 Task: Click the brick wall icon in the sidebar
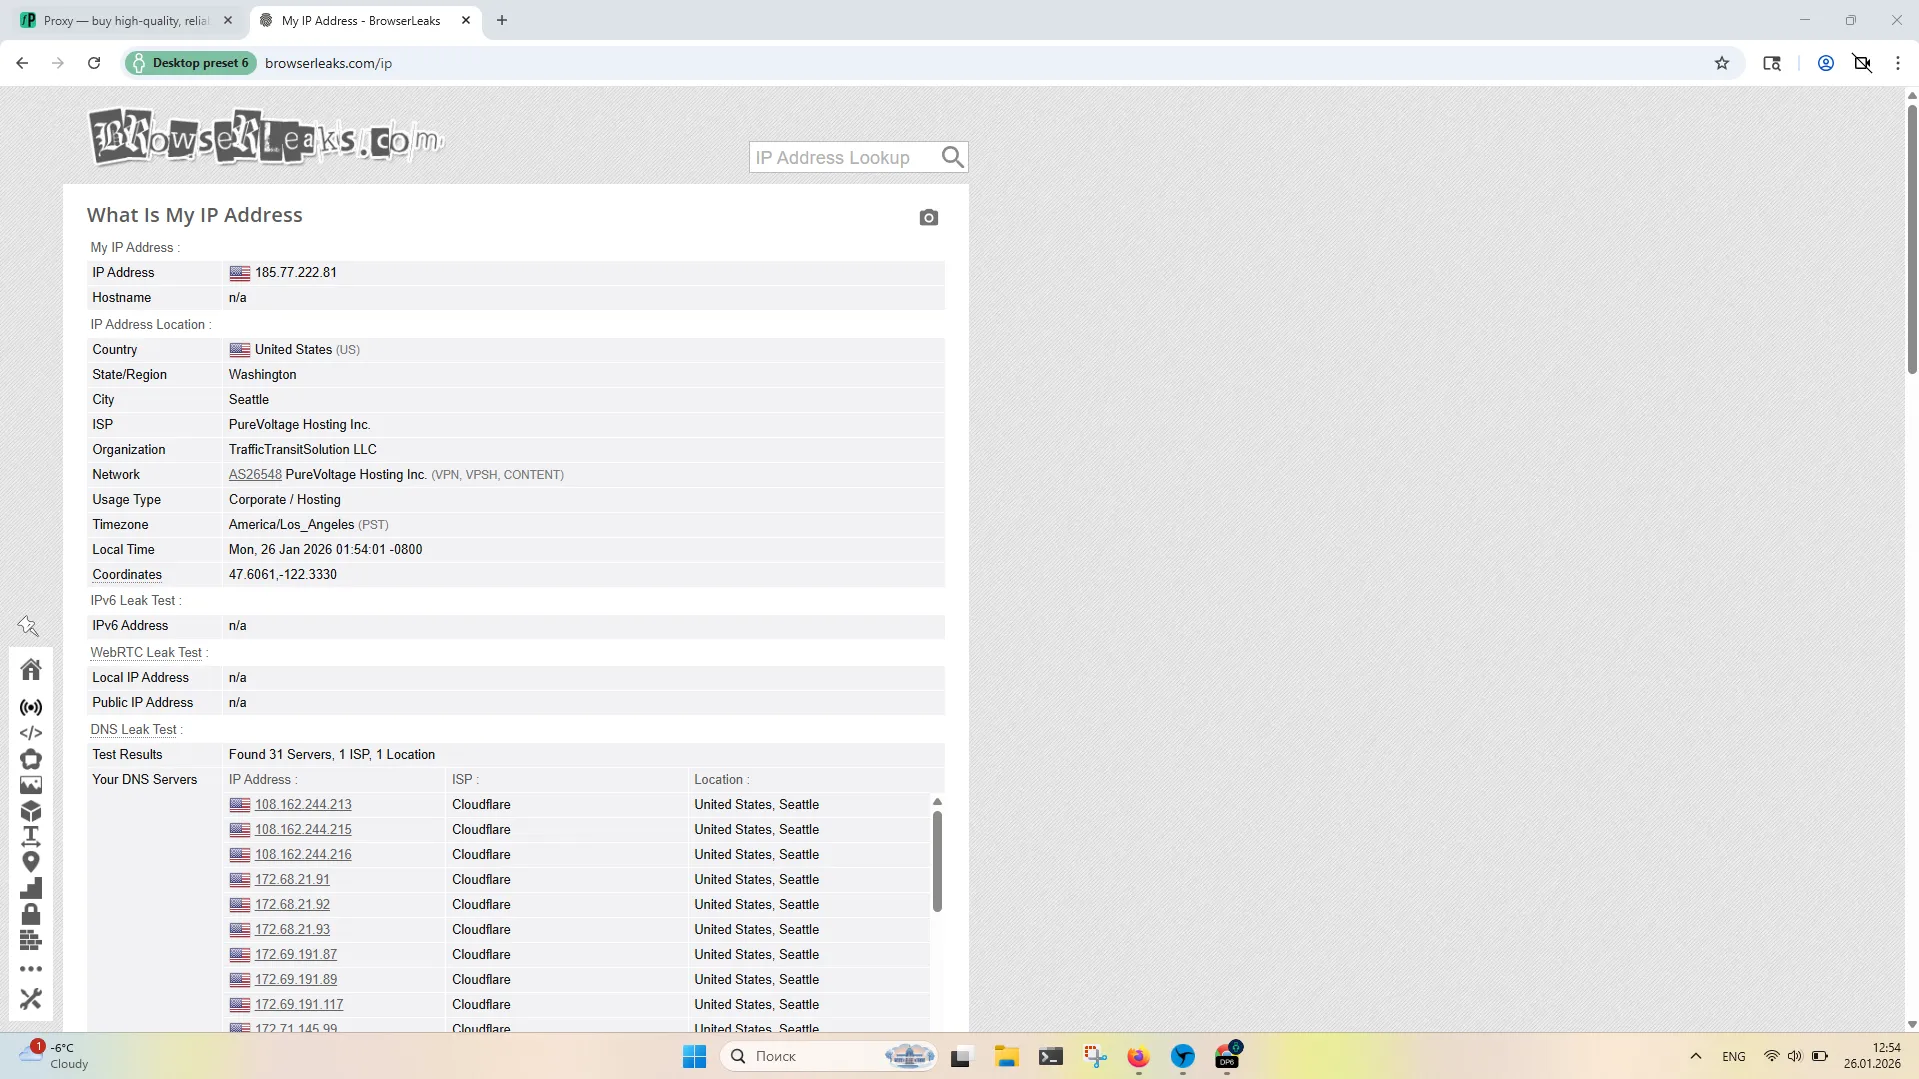[x=31, y=940]
